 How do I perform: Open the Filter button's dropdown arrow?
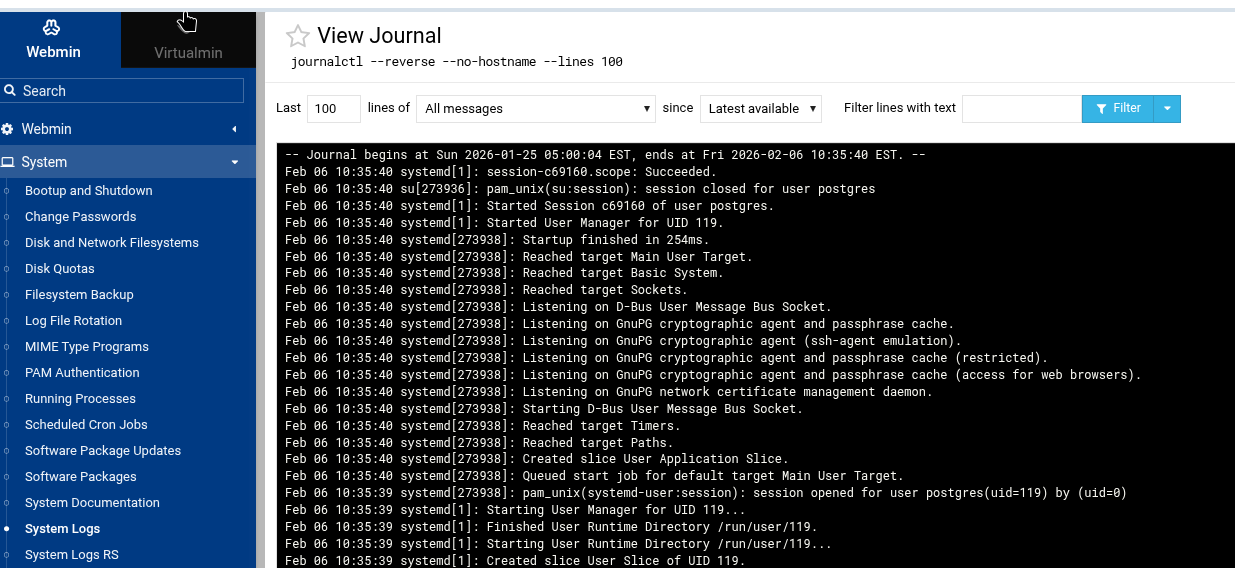(x=1167, y=108)
